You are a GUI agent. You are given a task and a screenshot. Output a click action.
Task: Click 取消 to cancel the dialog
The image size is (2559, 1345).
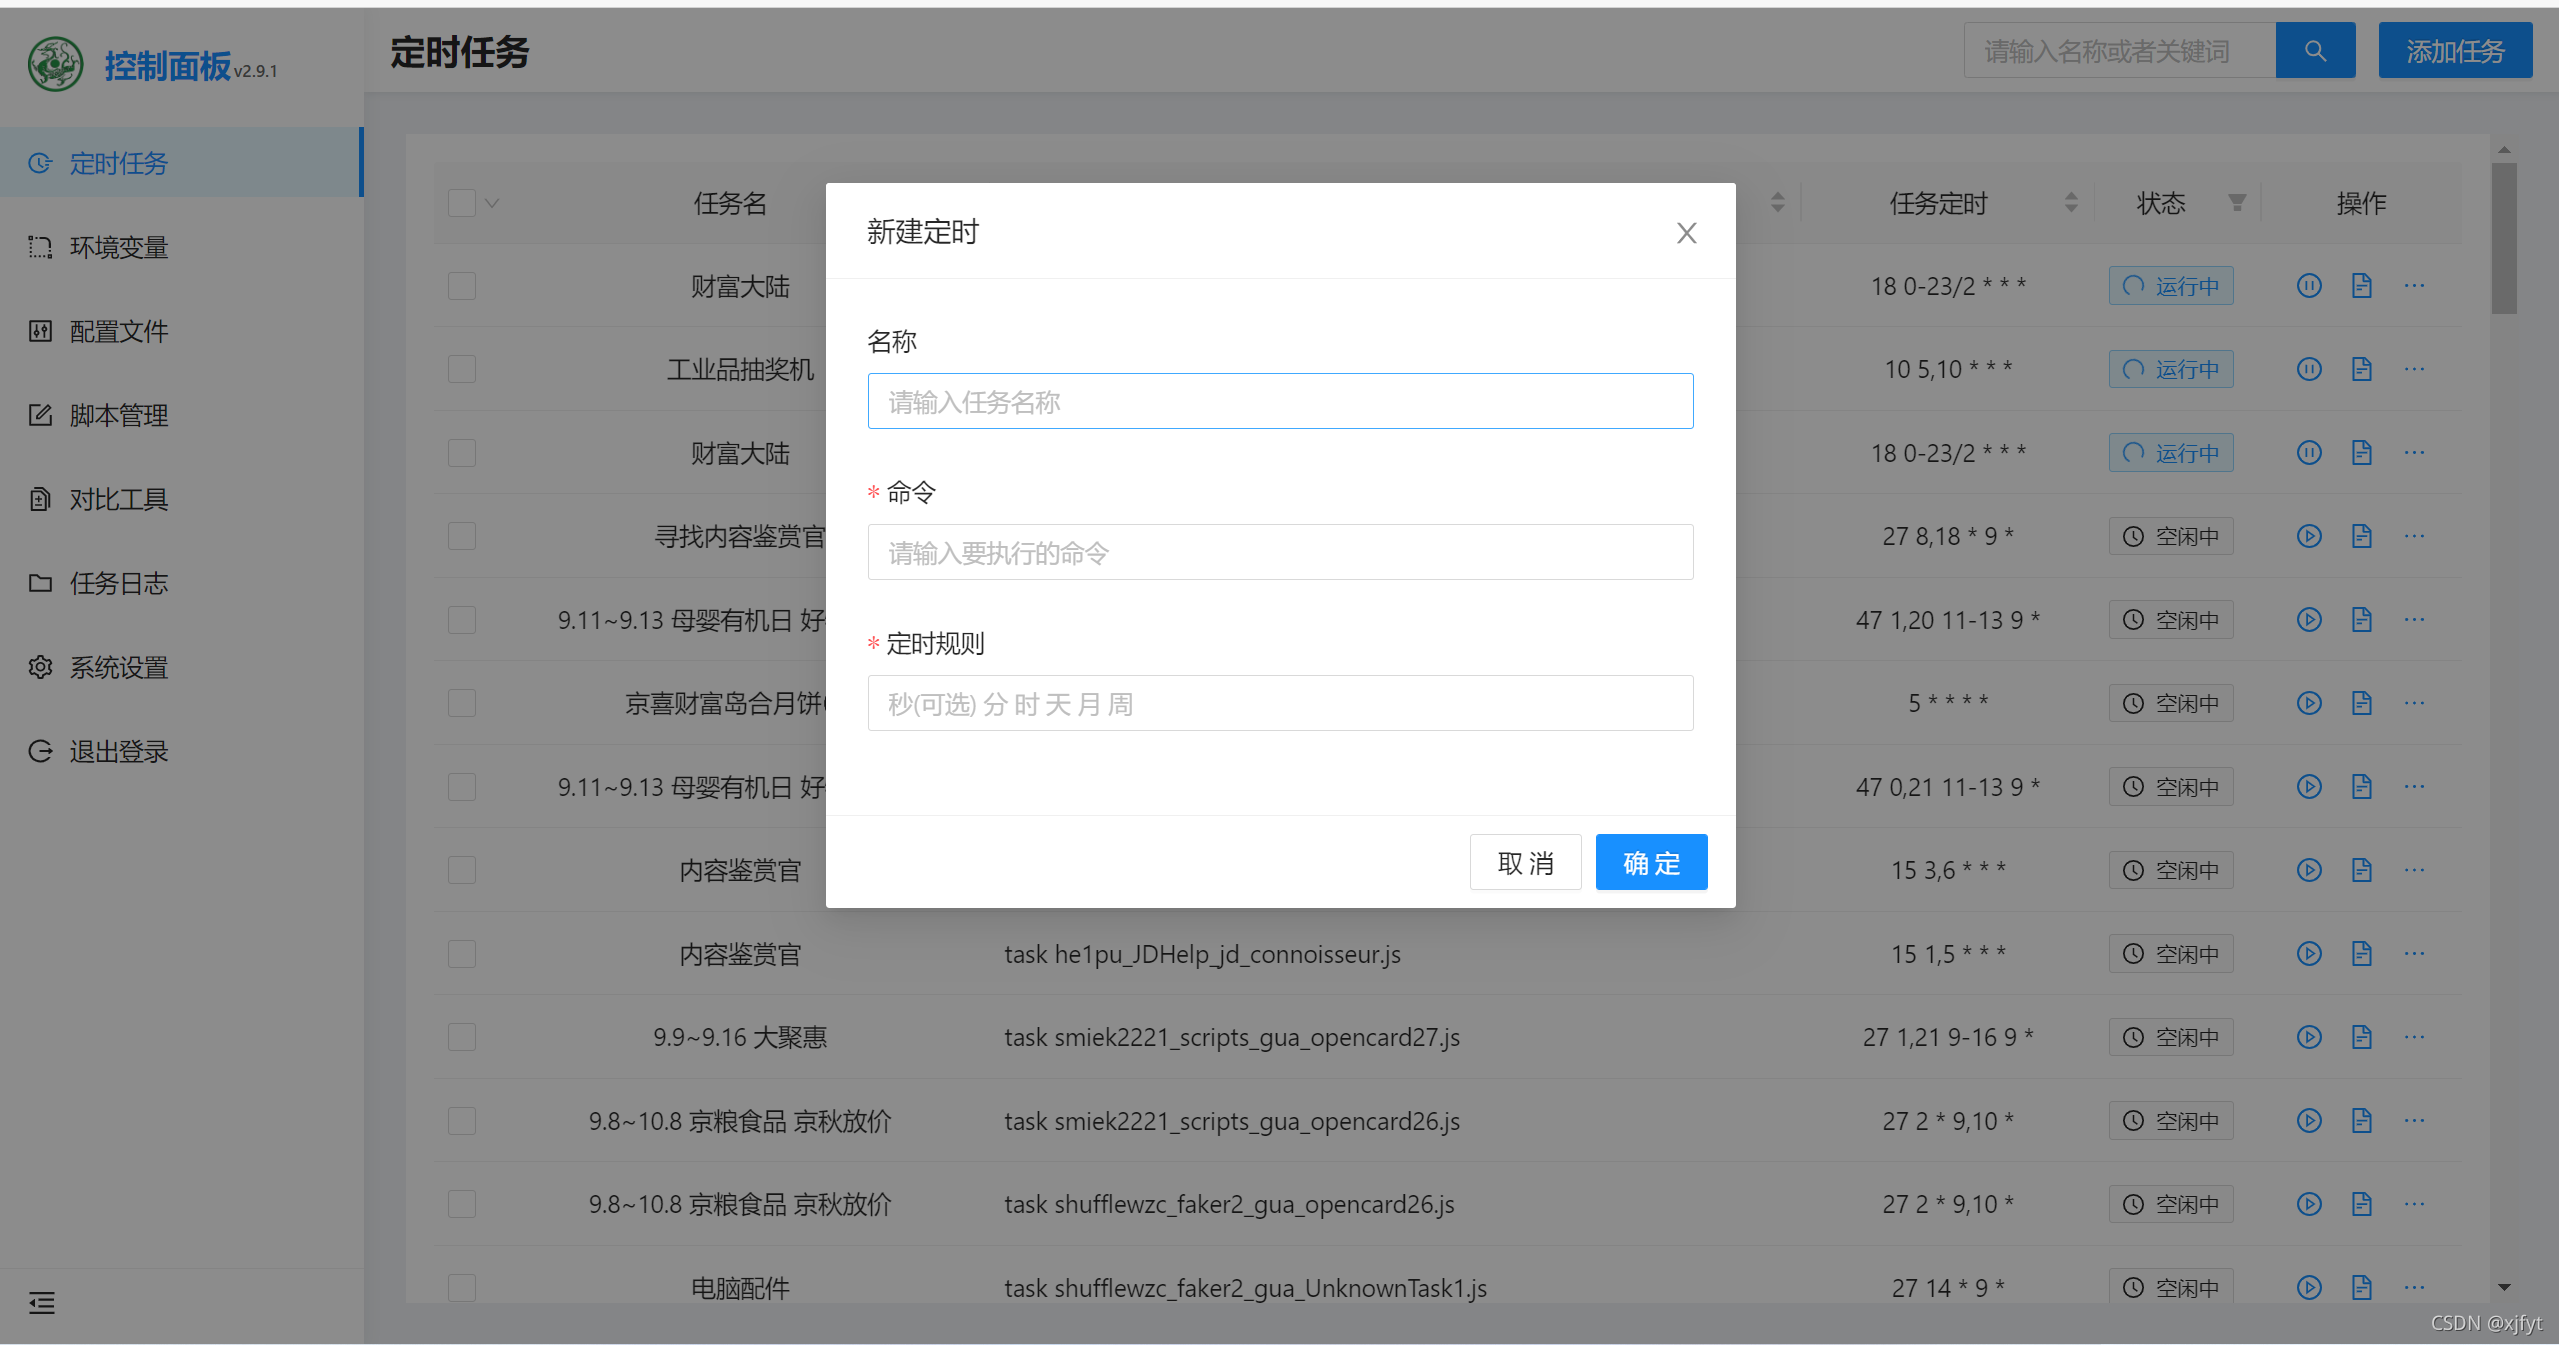pos(1525,862)
